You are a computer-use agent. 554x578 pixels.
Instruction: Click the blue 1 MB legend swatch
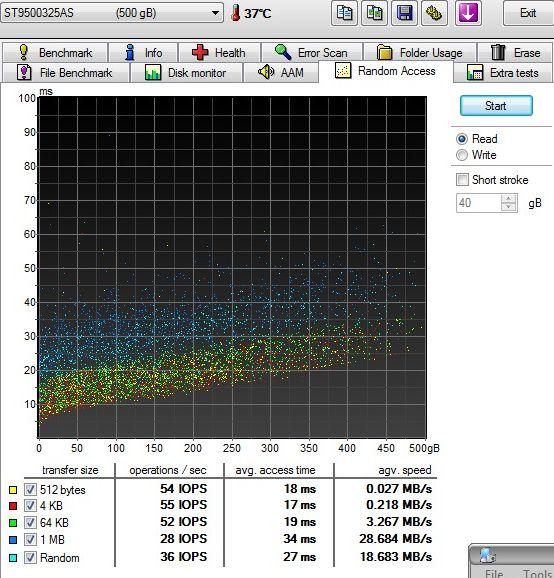[x=13, y=540]
